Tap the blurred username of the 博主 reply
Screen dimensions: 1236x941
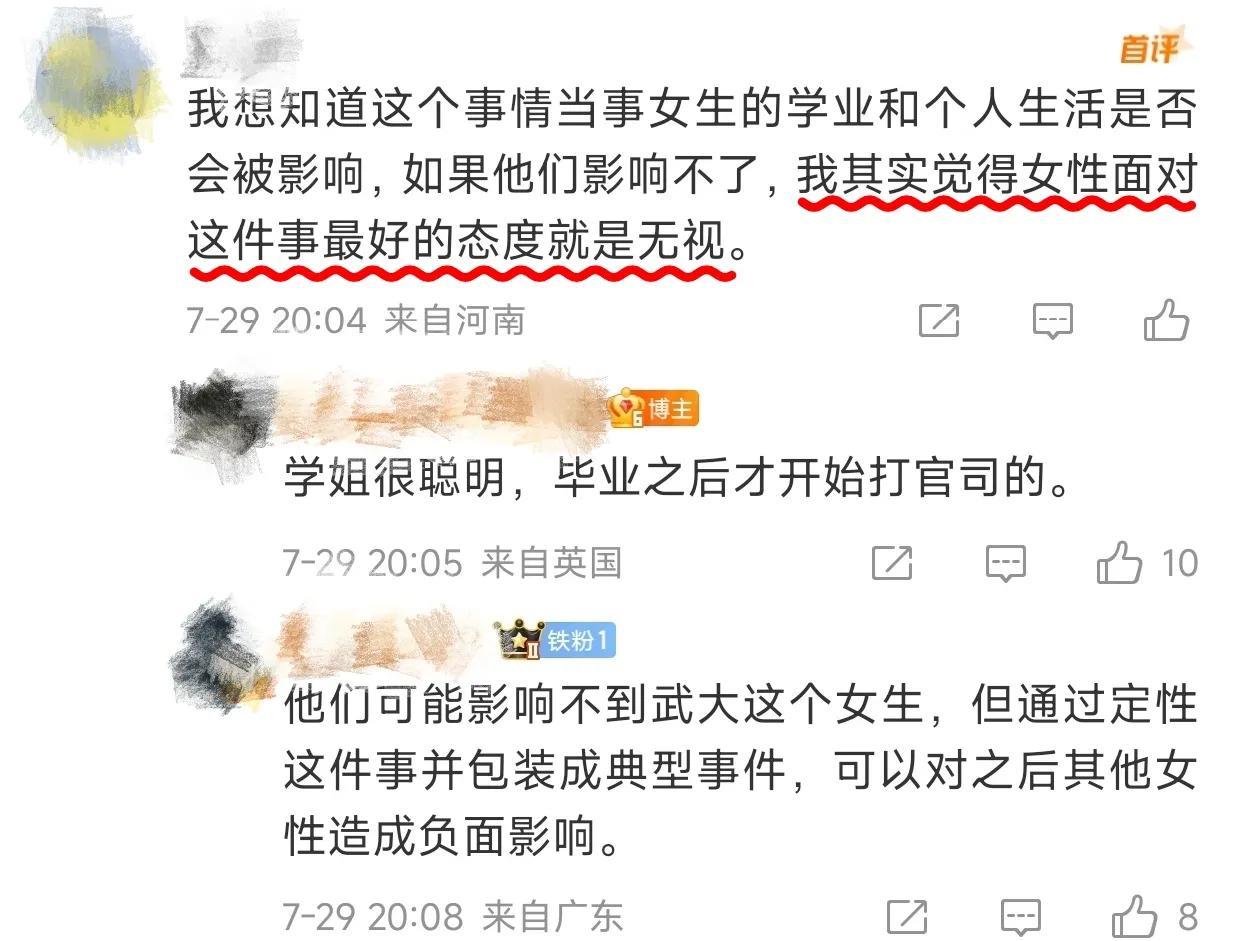(440, 408)
